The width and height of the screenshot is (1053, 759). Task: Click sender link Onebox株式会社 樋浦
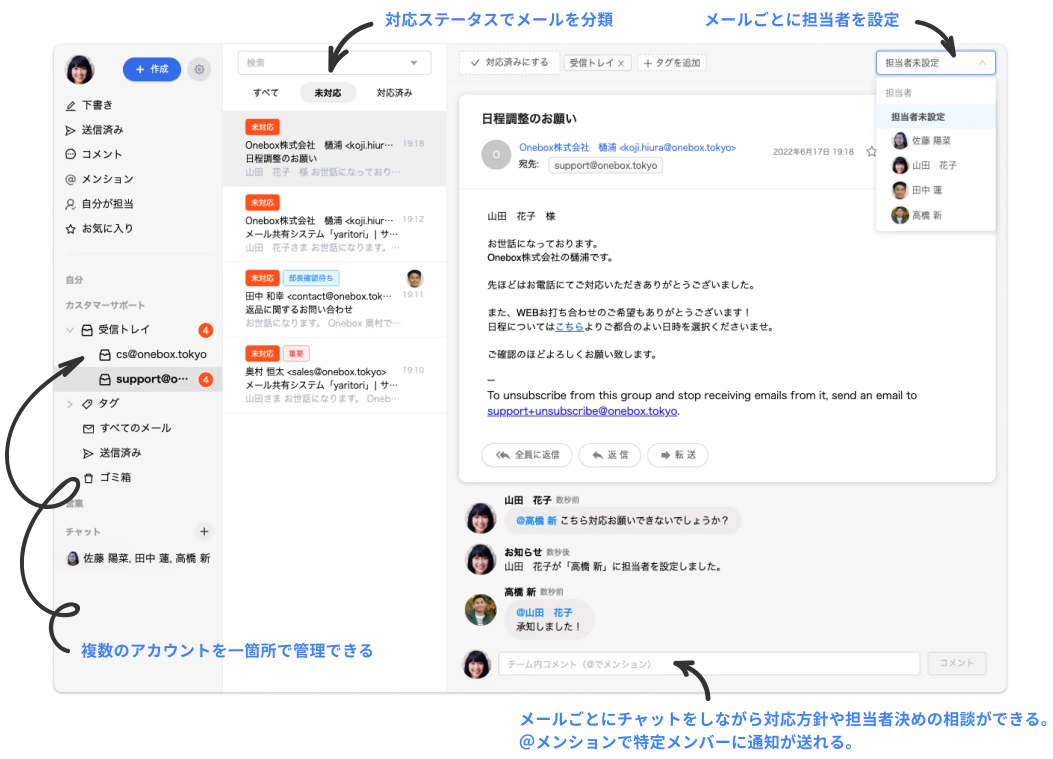[627, 147]
